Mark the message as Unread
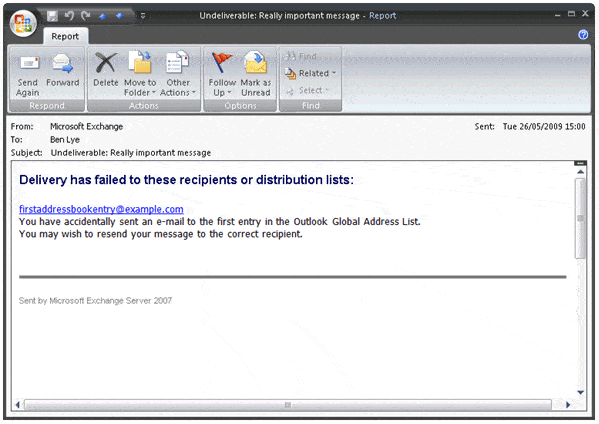The width and height of the screenshot is (599, 424). 256,75
